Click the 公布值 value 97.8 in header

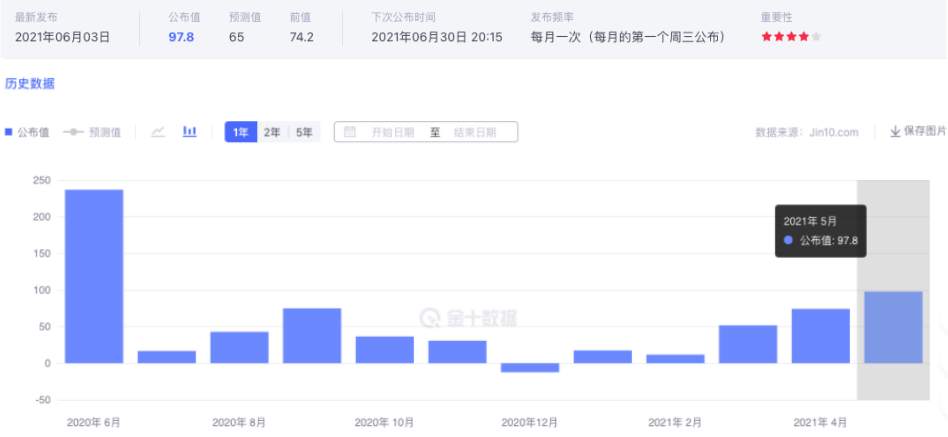pos(181,37)
